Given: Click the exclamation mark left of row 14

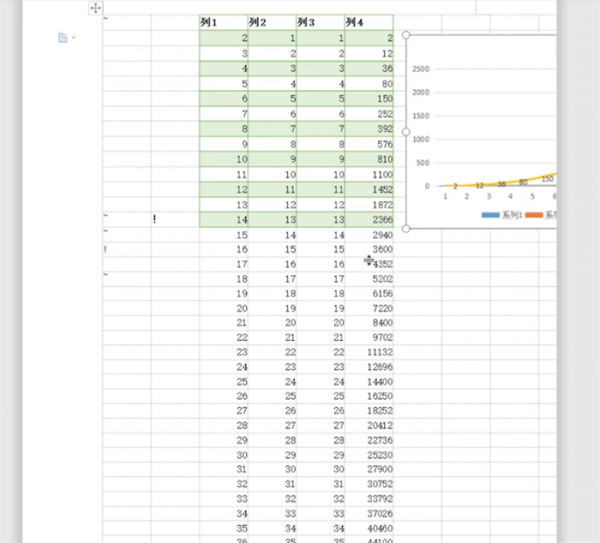Looking at the screenshot, I should [155, 219].
